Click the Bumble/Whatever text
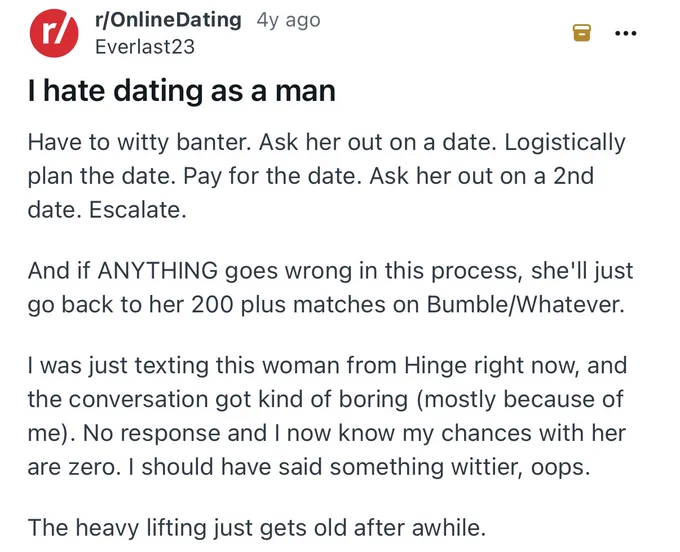Image resolution: width=680 pixels, height=552 pixels. pyautogui.click(x=526, y=304)
